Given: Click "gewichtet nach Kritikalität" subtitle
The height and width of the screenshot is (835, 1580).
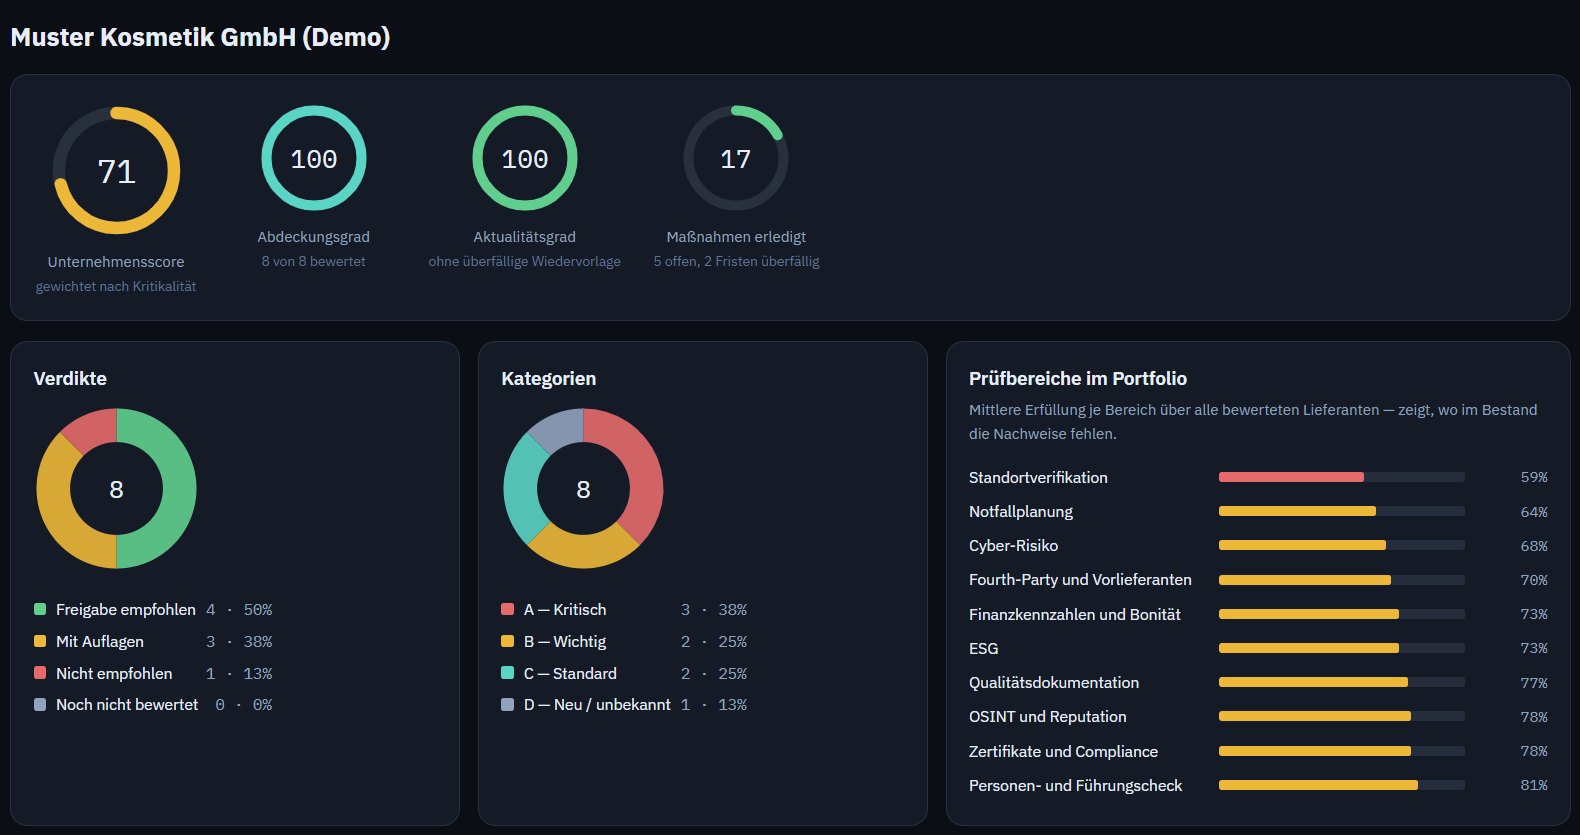Looking at the screenshot, I should point(116,286).
